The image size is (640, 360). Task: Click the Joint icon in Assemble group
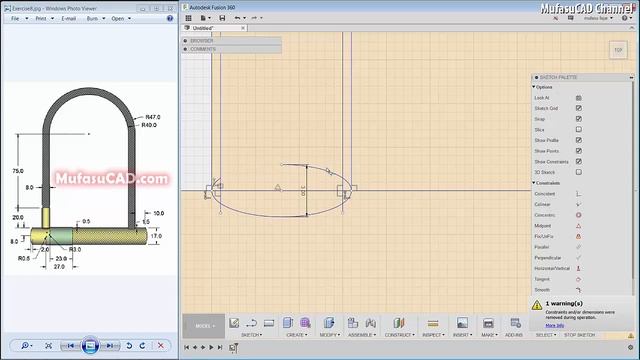tap(371, 323)
